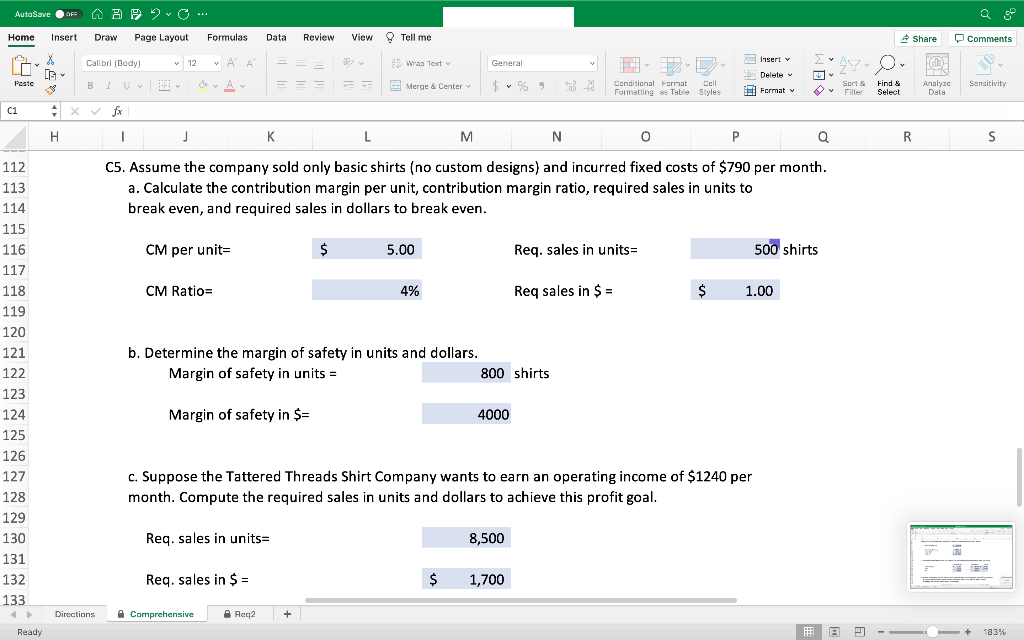This screenshot has height=640, width=1024.
Task: Open the undo history dropdown arrow
Action: click(168, 14)
